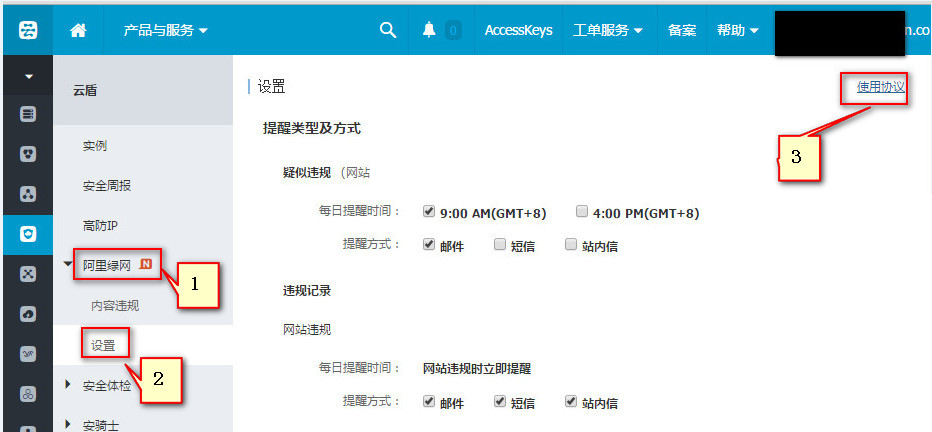Open the server (ECS) sidebar icon
This screenshot has height=432, width=932.
[x=28, y=114]
